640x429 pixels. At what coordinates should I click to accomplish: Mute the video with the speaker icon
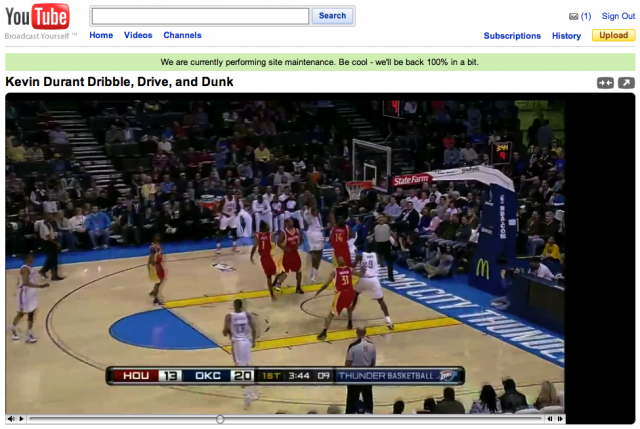[11, 418]
